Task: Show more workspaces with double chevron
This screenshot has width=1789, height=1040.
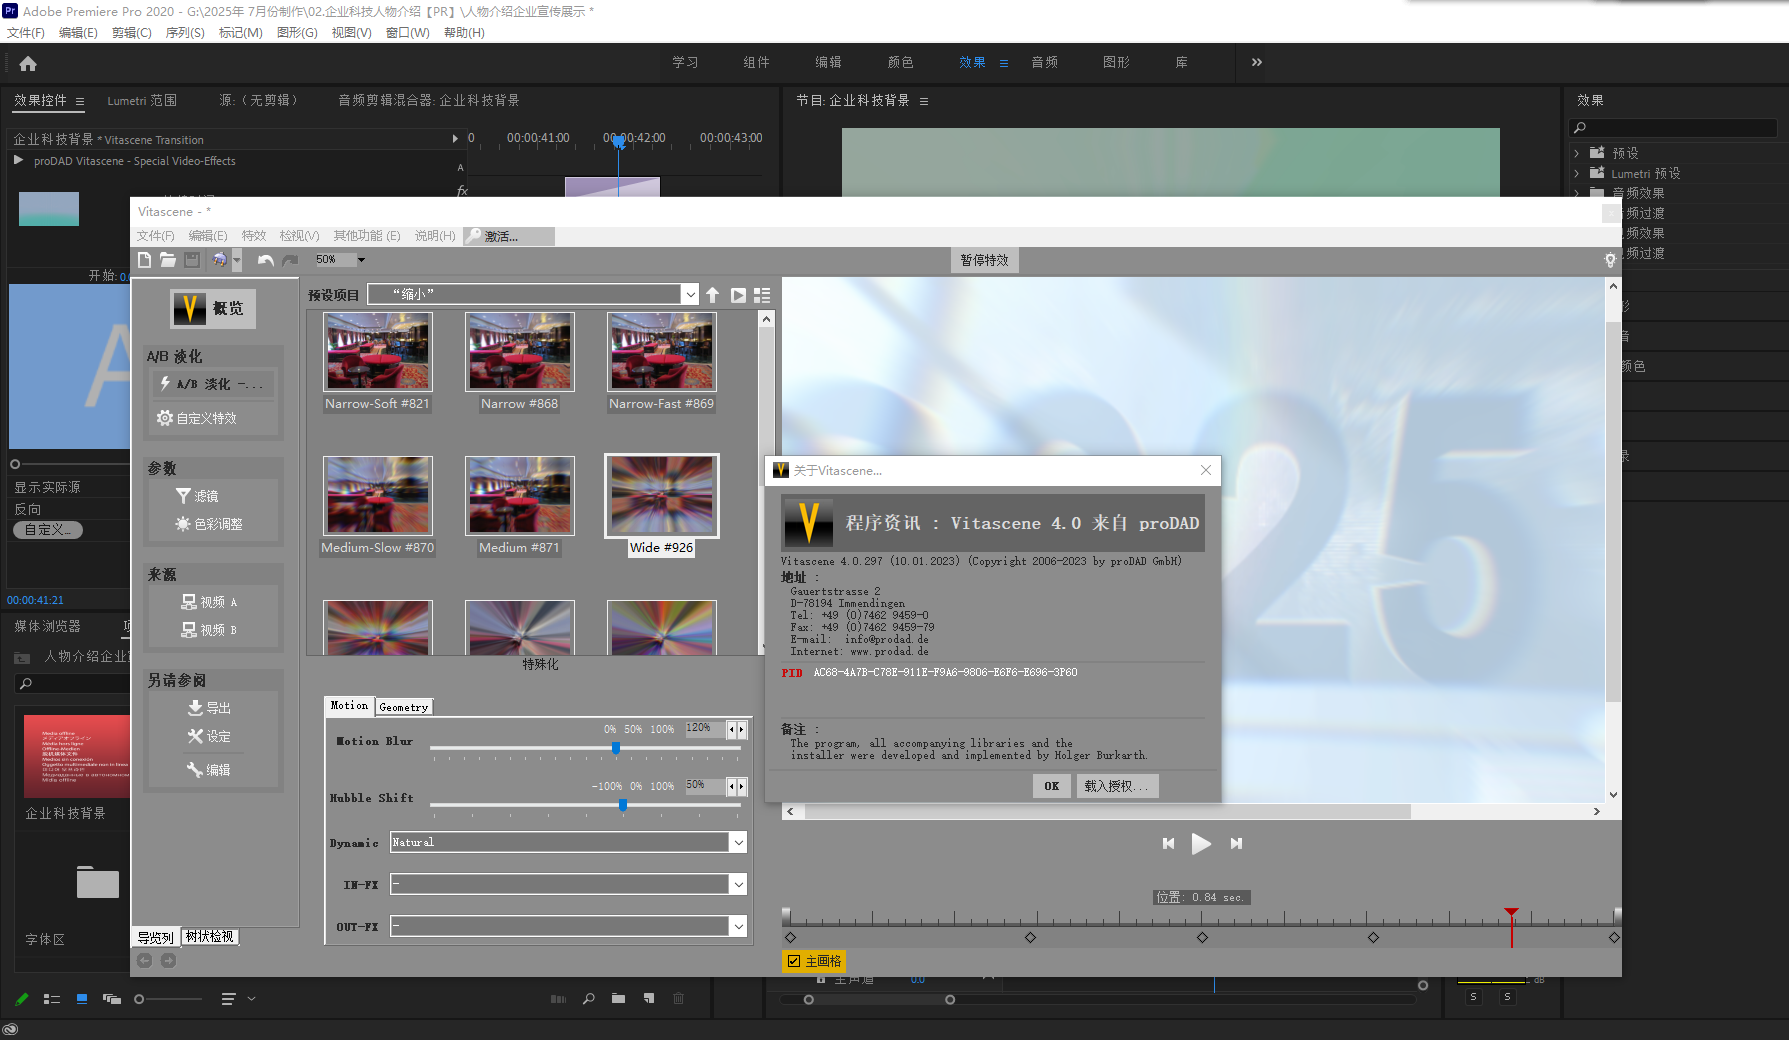Action: (1257, 62)
